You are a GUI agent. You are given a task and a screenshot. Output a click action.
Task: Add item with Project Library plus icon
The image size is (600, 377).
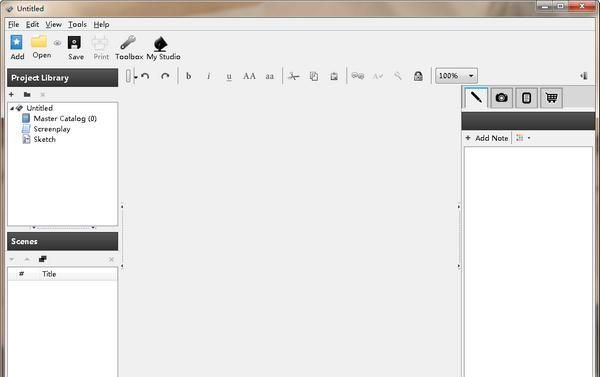pos(11,94)
